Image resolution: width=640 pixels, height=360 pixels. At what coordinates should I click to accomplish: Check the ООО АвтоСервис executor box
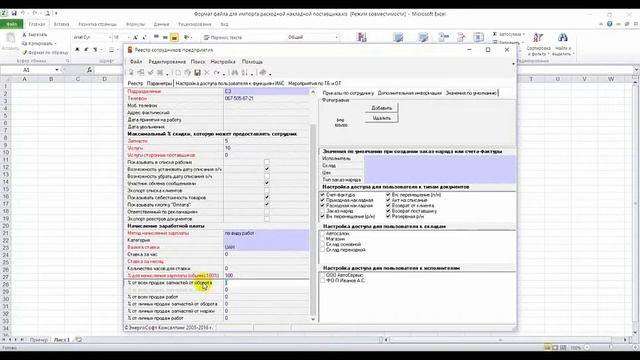[322, 276]
